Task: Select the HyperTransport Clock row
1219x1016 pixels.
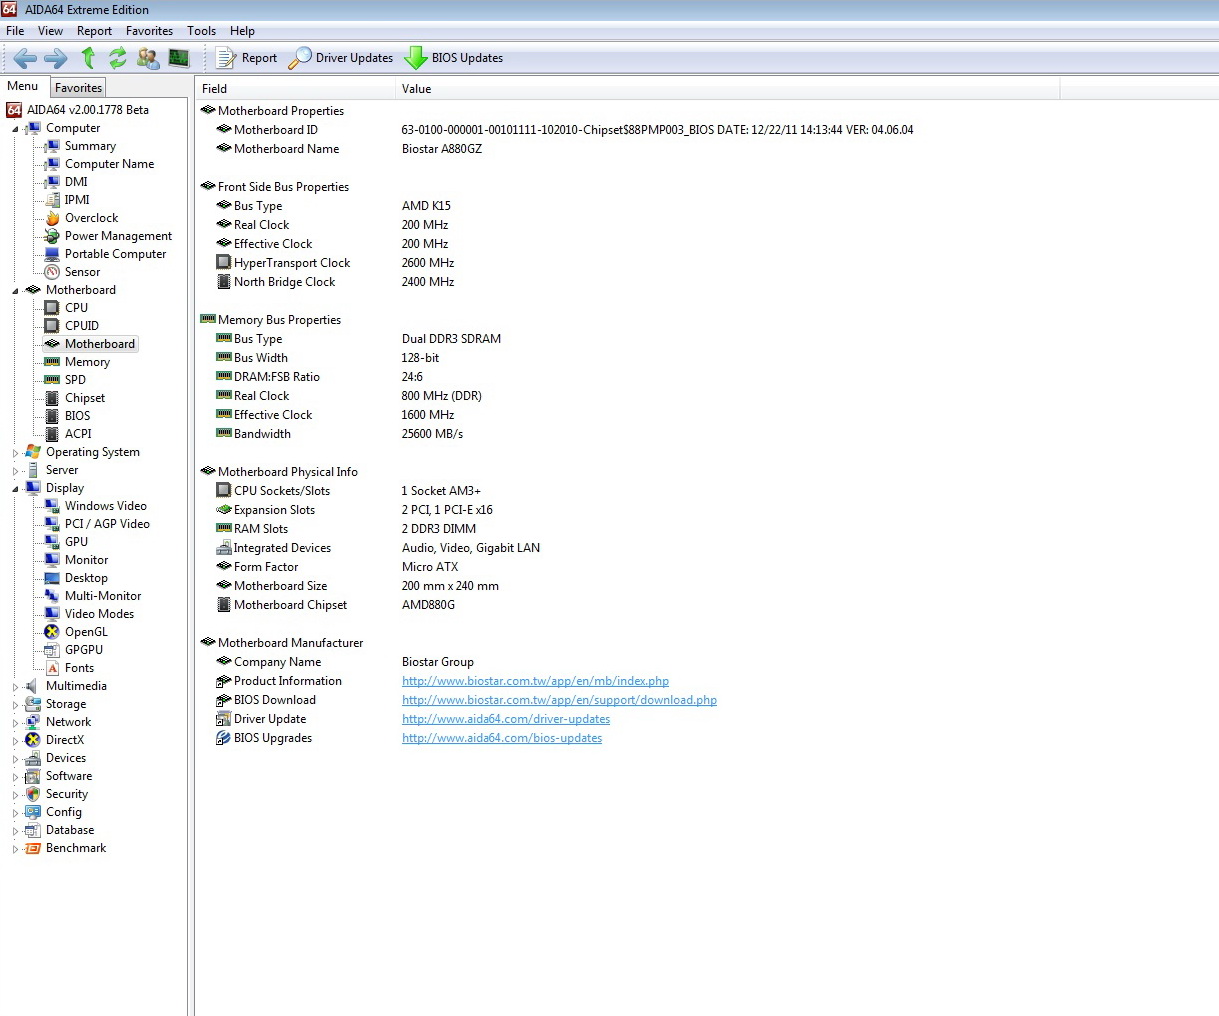Action: pos(335,263)
